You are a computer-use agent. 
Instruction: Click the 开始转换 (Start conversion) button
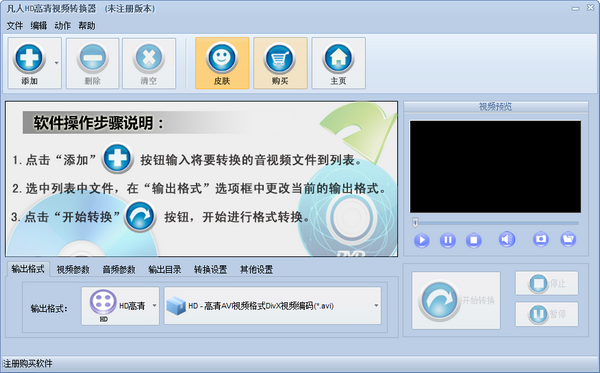tap(456, 300)
